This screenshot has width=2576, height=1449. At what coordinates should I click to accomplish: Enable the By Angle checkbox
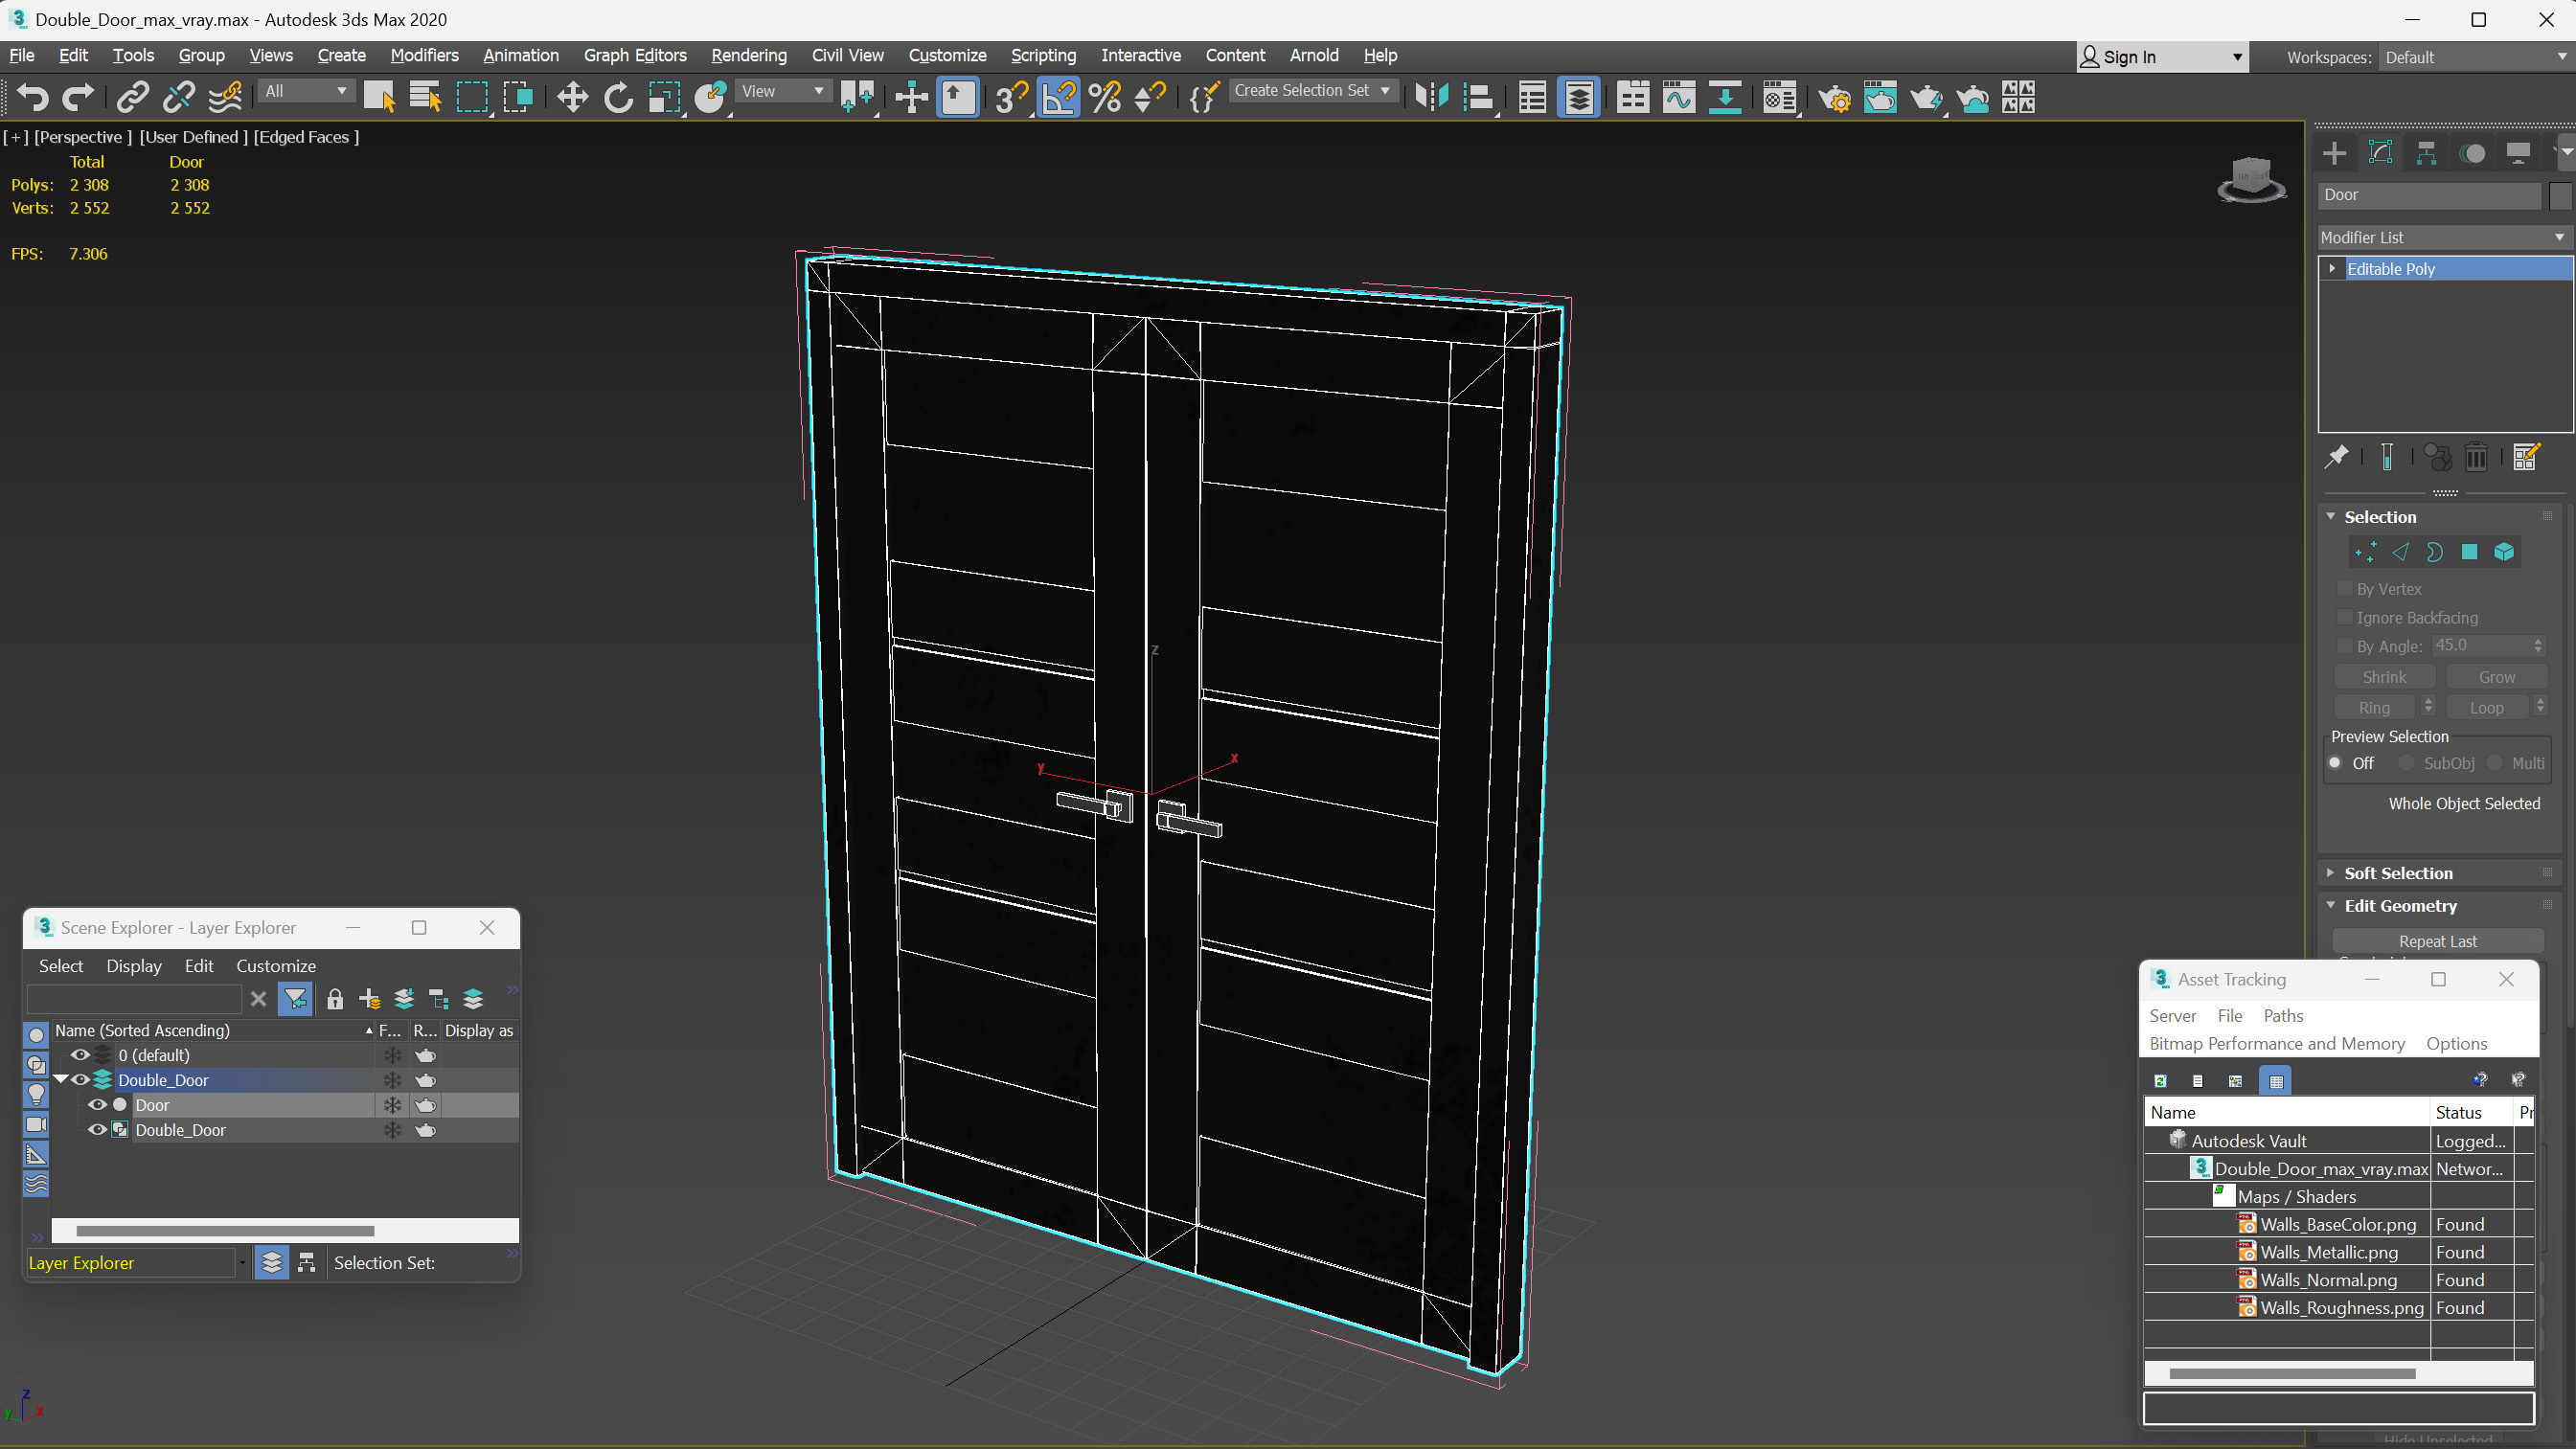pos(2344,645)
